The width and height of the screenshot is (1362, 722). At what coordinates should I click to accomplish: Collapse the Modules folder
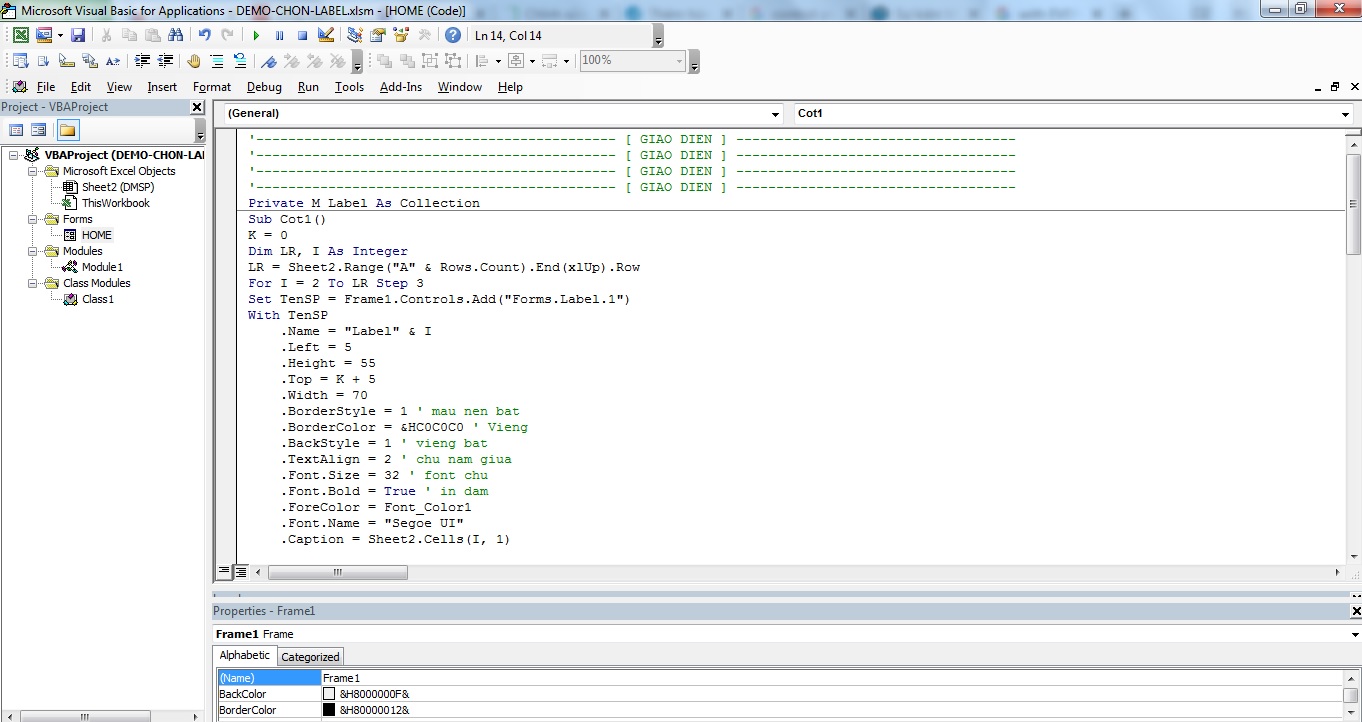tap(32, 251)
